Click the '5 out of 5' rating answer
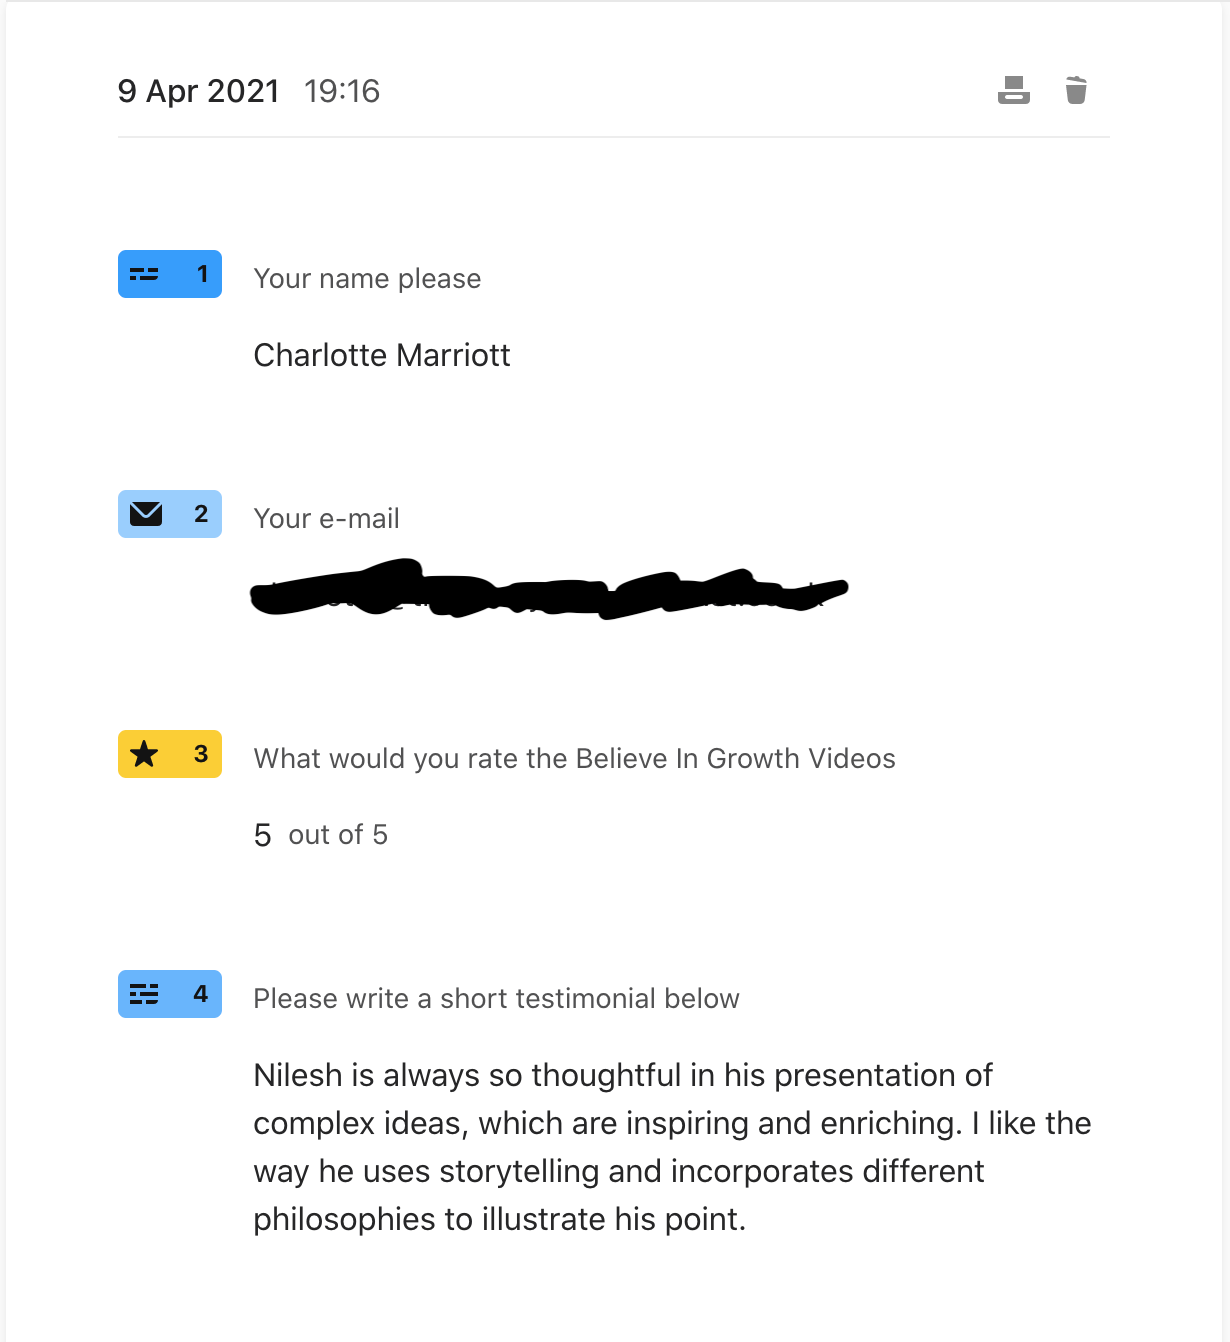The height and width of the screenshot is (1342, 1230). [x=321, y=834]
